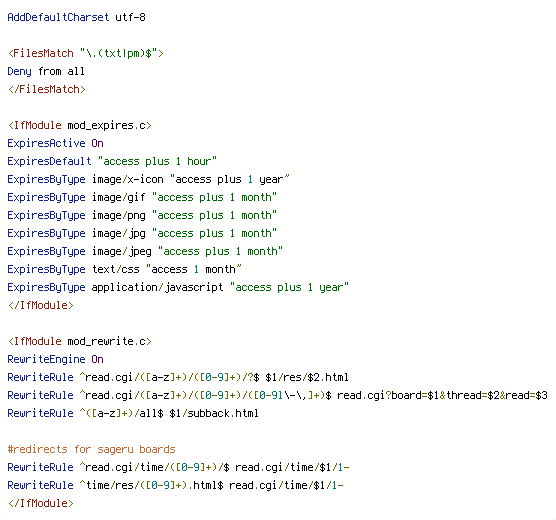Click the image/gif ExpiresByType line

[142, 197]
